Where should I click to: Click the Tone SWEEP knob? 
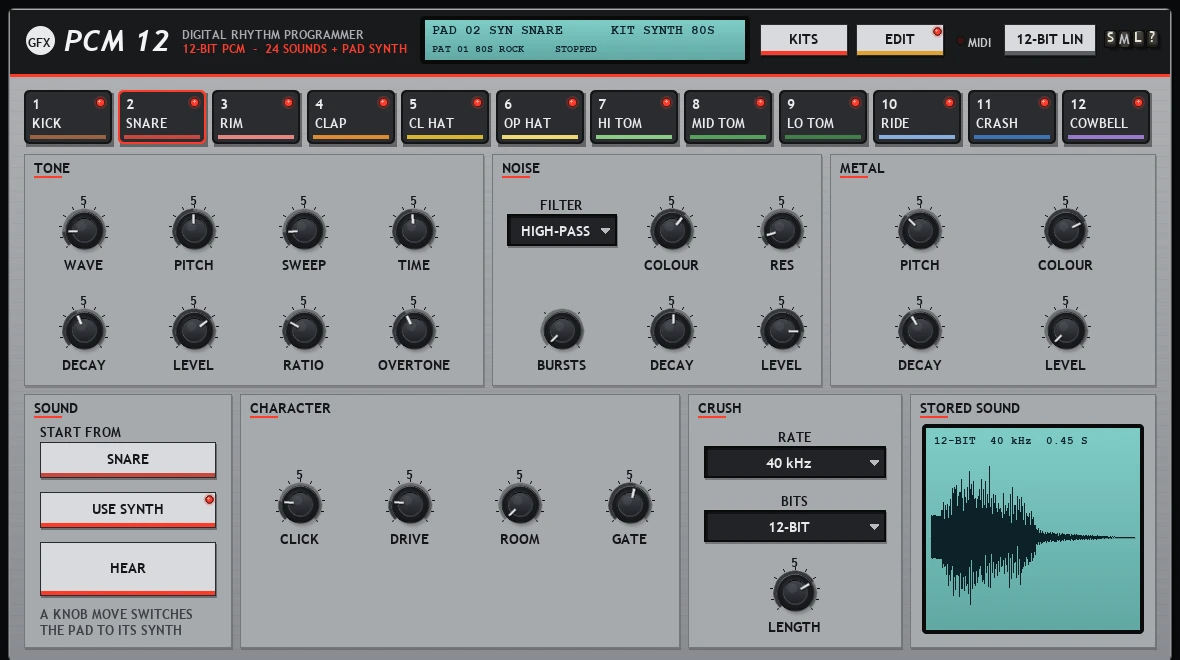(x=303, y=230)
